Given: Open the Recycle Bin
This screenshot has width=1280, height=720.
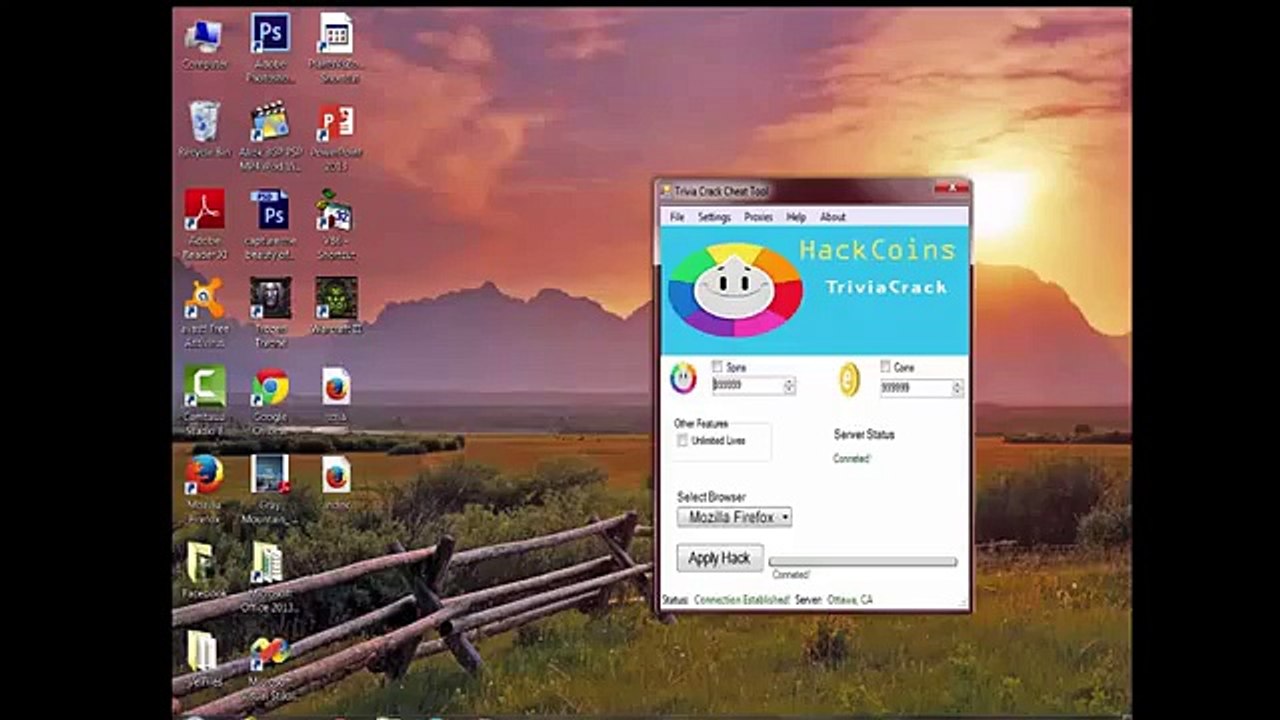Looking at the screenshot, I should tap(204, 122).
